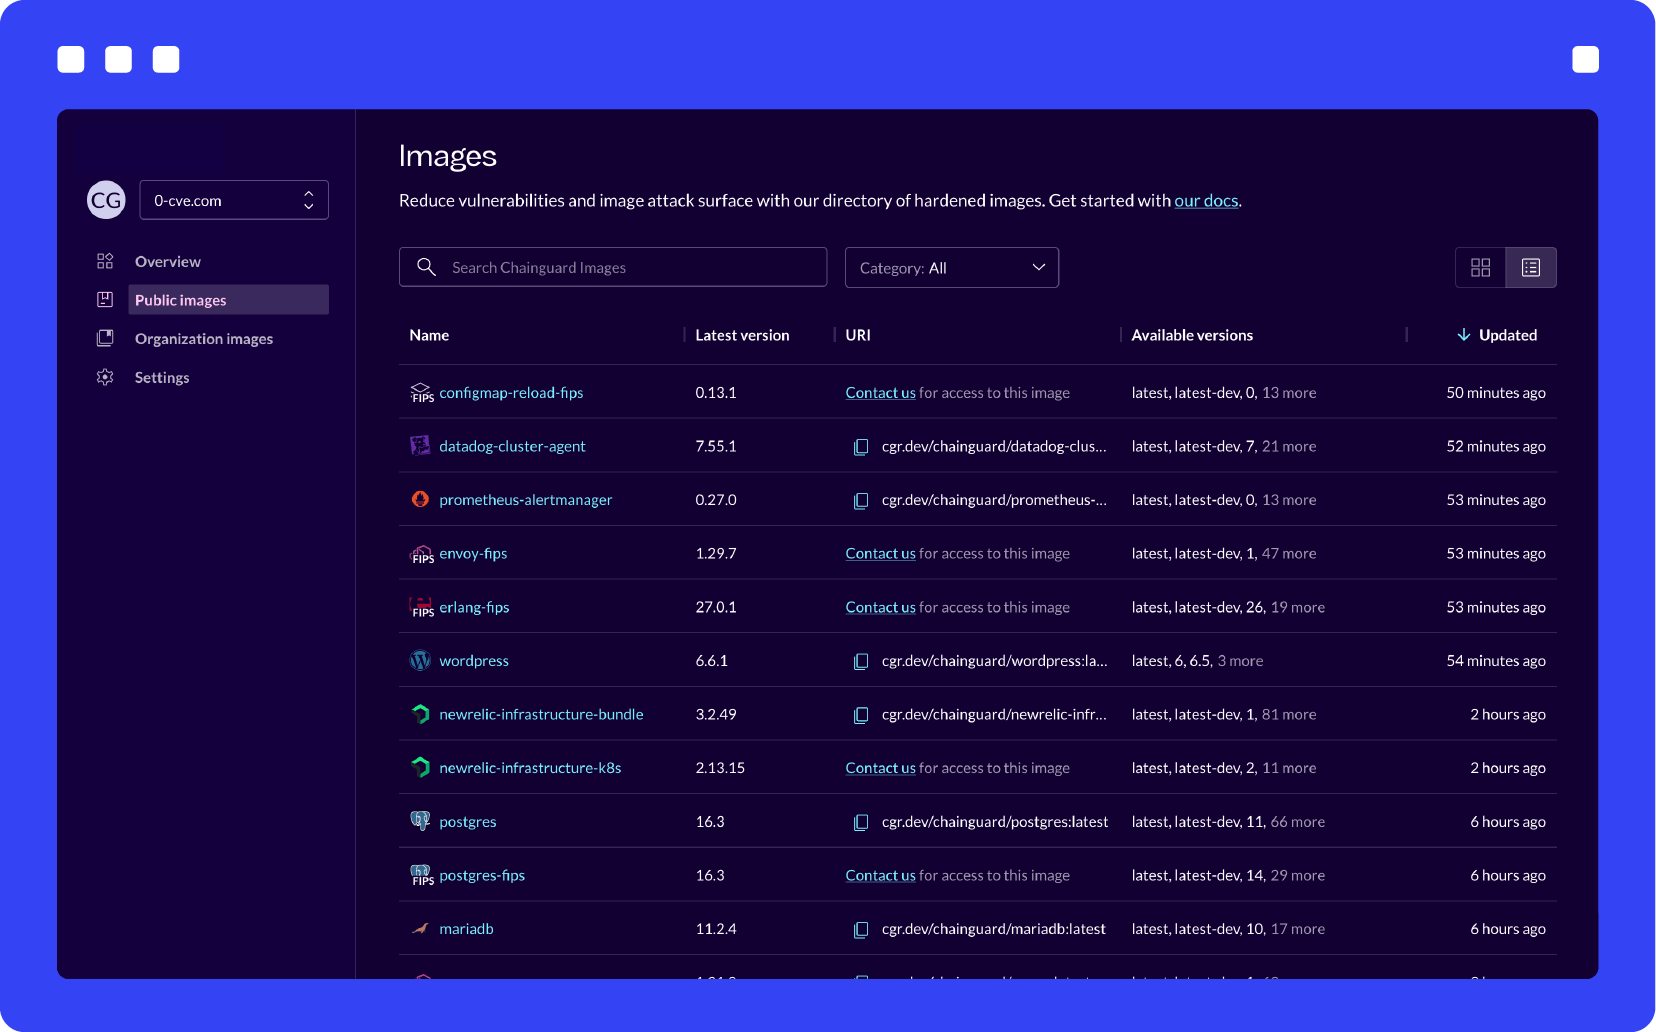Copy the postgres:latest image URI
Viewport: 1656px width, 1032px height.
(x=861, y=822)
